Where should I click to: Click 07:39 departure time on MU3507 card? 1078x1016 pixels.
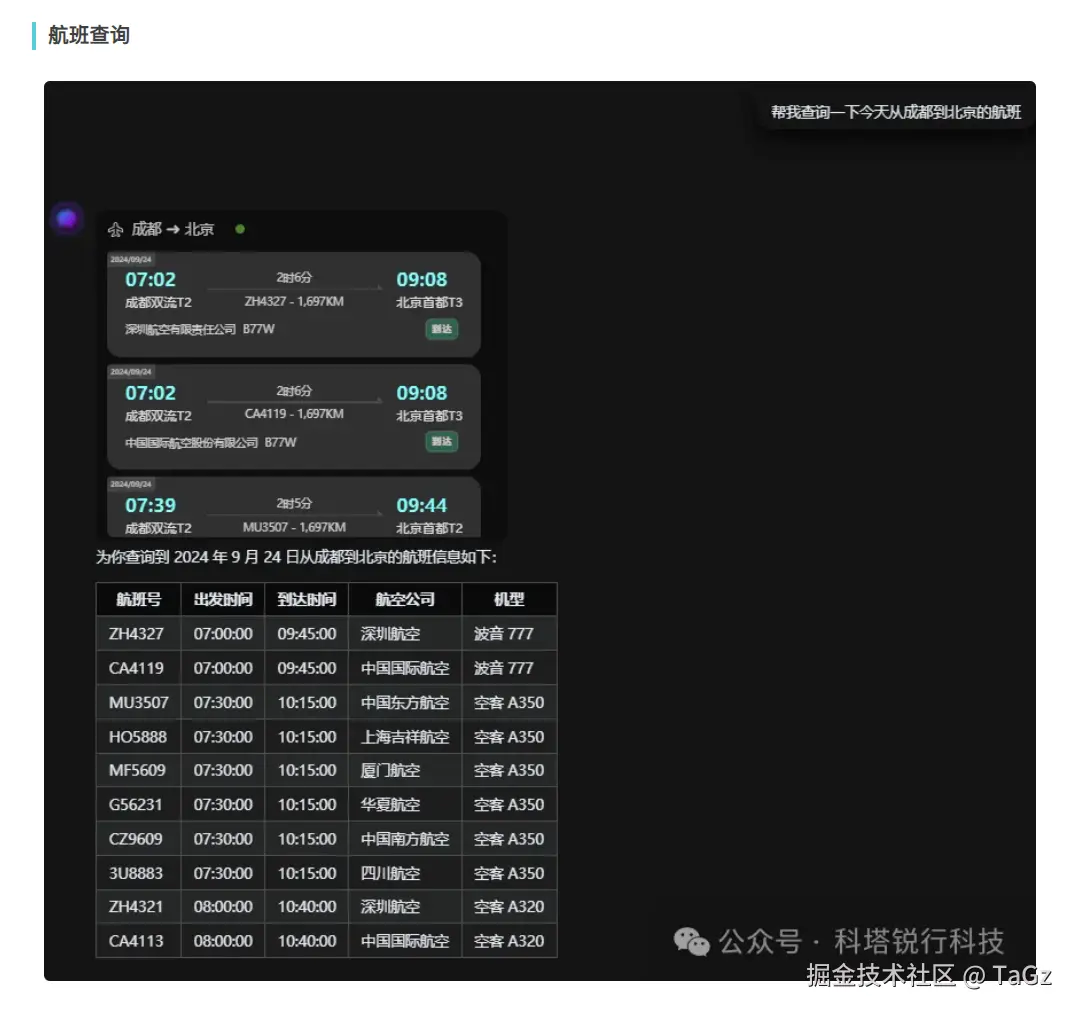(151, 505)
